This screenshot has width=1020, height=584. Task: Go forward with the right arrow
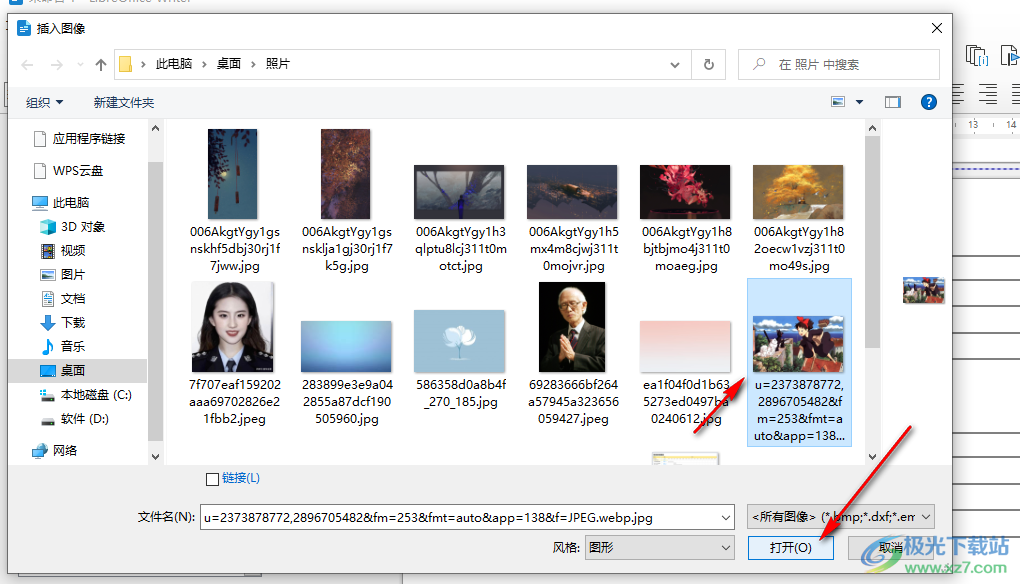[x=57, y=64]
